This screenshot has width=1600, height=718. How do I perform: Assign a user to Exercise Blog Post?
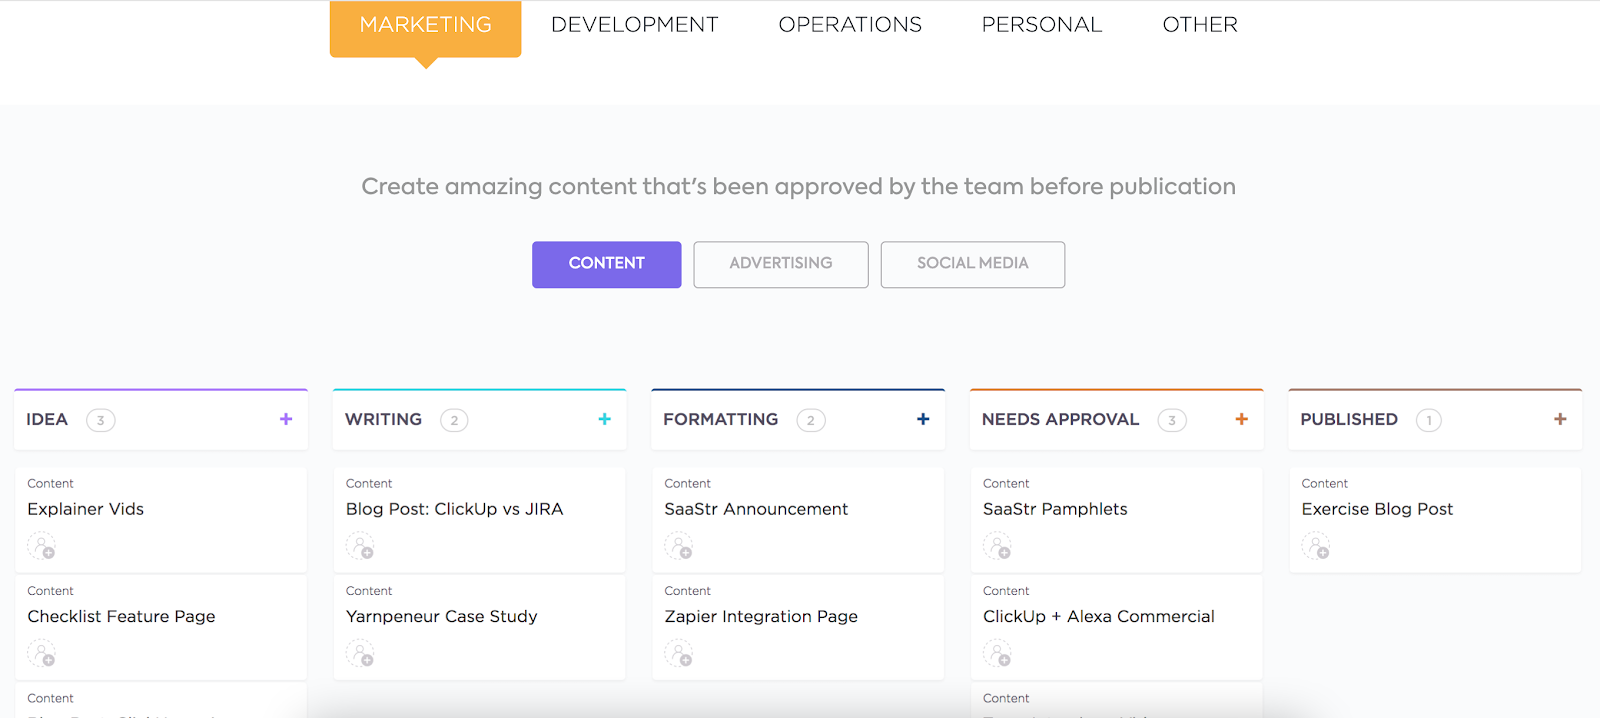1316,546
